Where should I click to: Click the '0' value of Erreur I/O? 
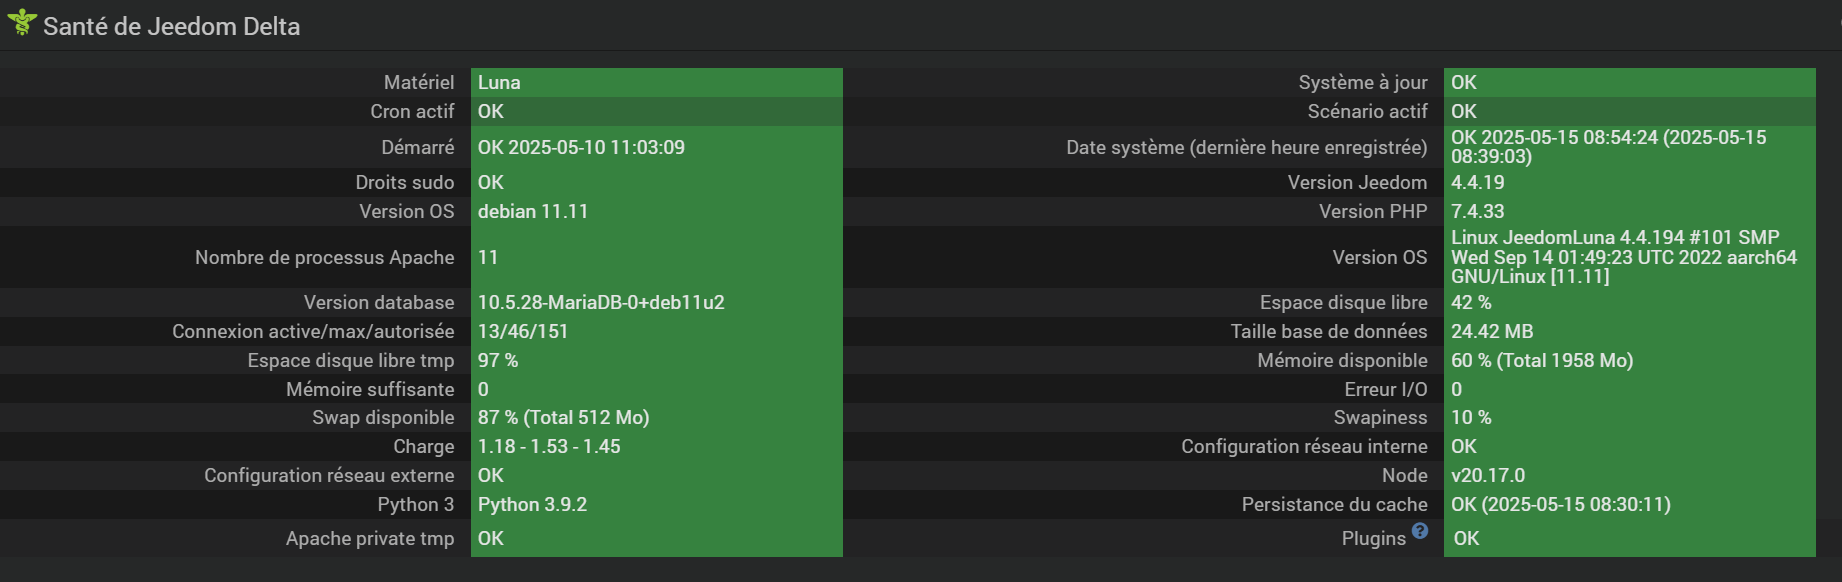coord(1456,389)
